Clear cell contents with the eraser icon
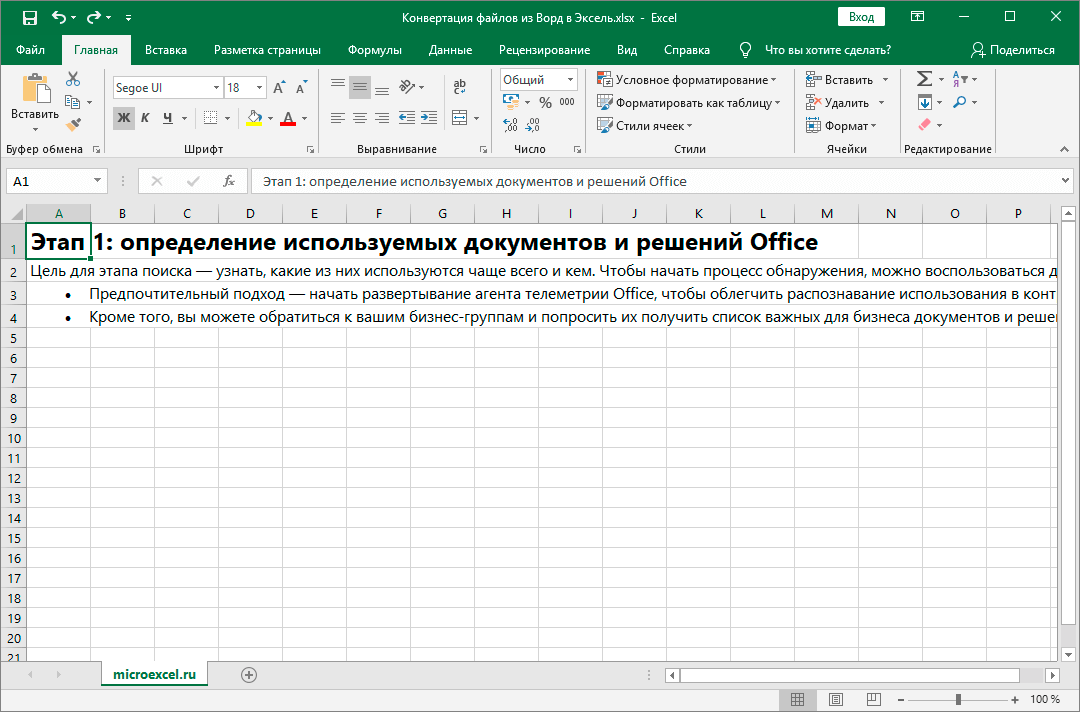 (x=924, y=125)
